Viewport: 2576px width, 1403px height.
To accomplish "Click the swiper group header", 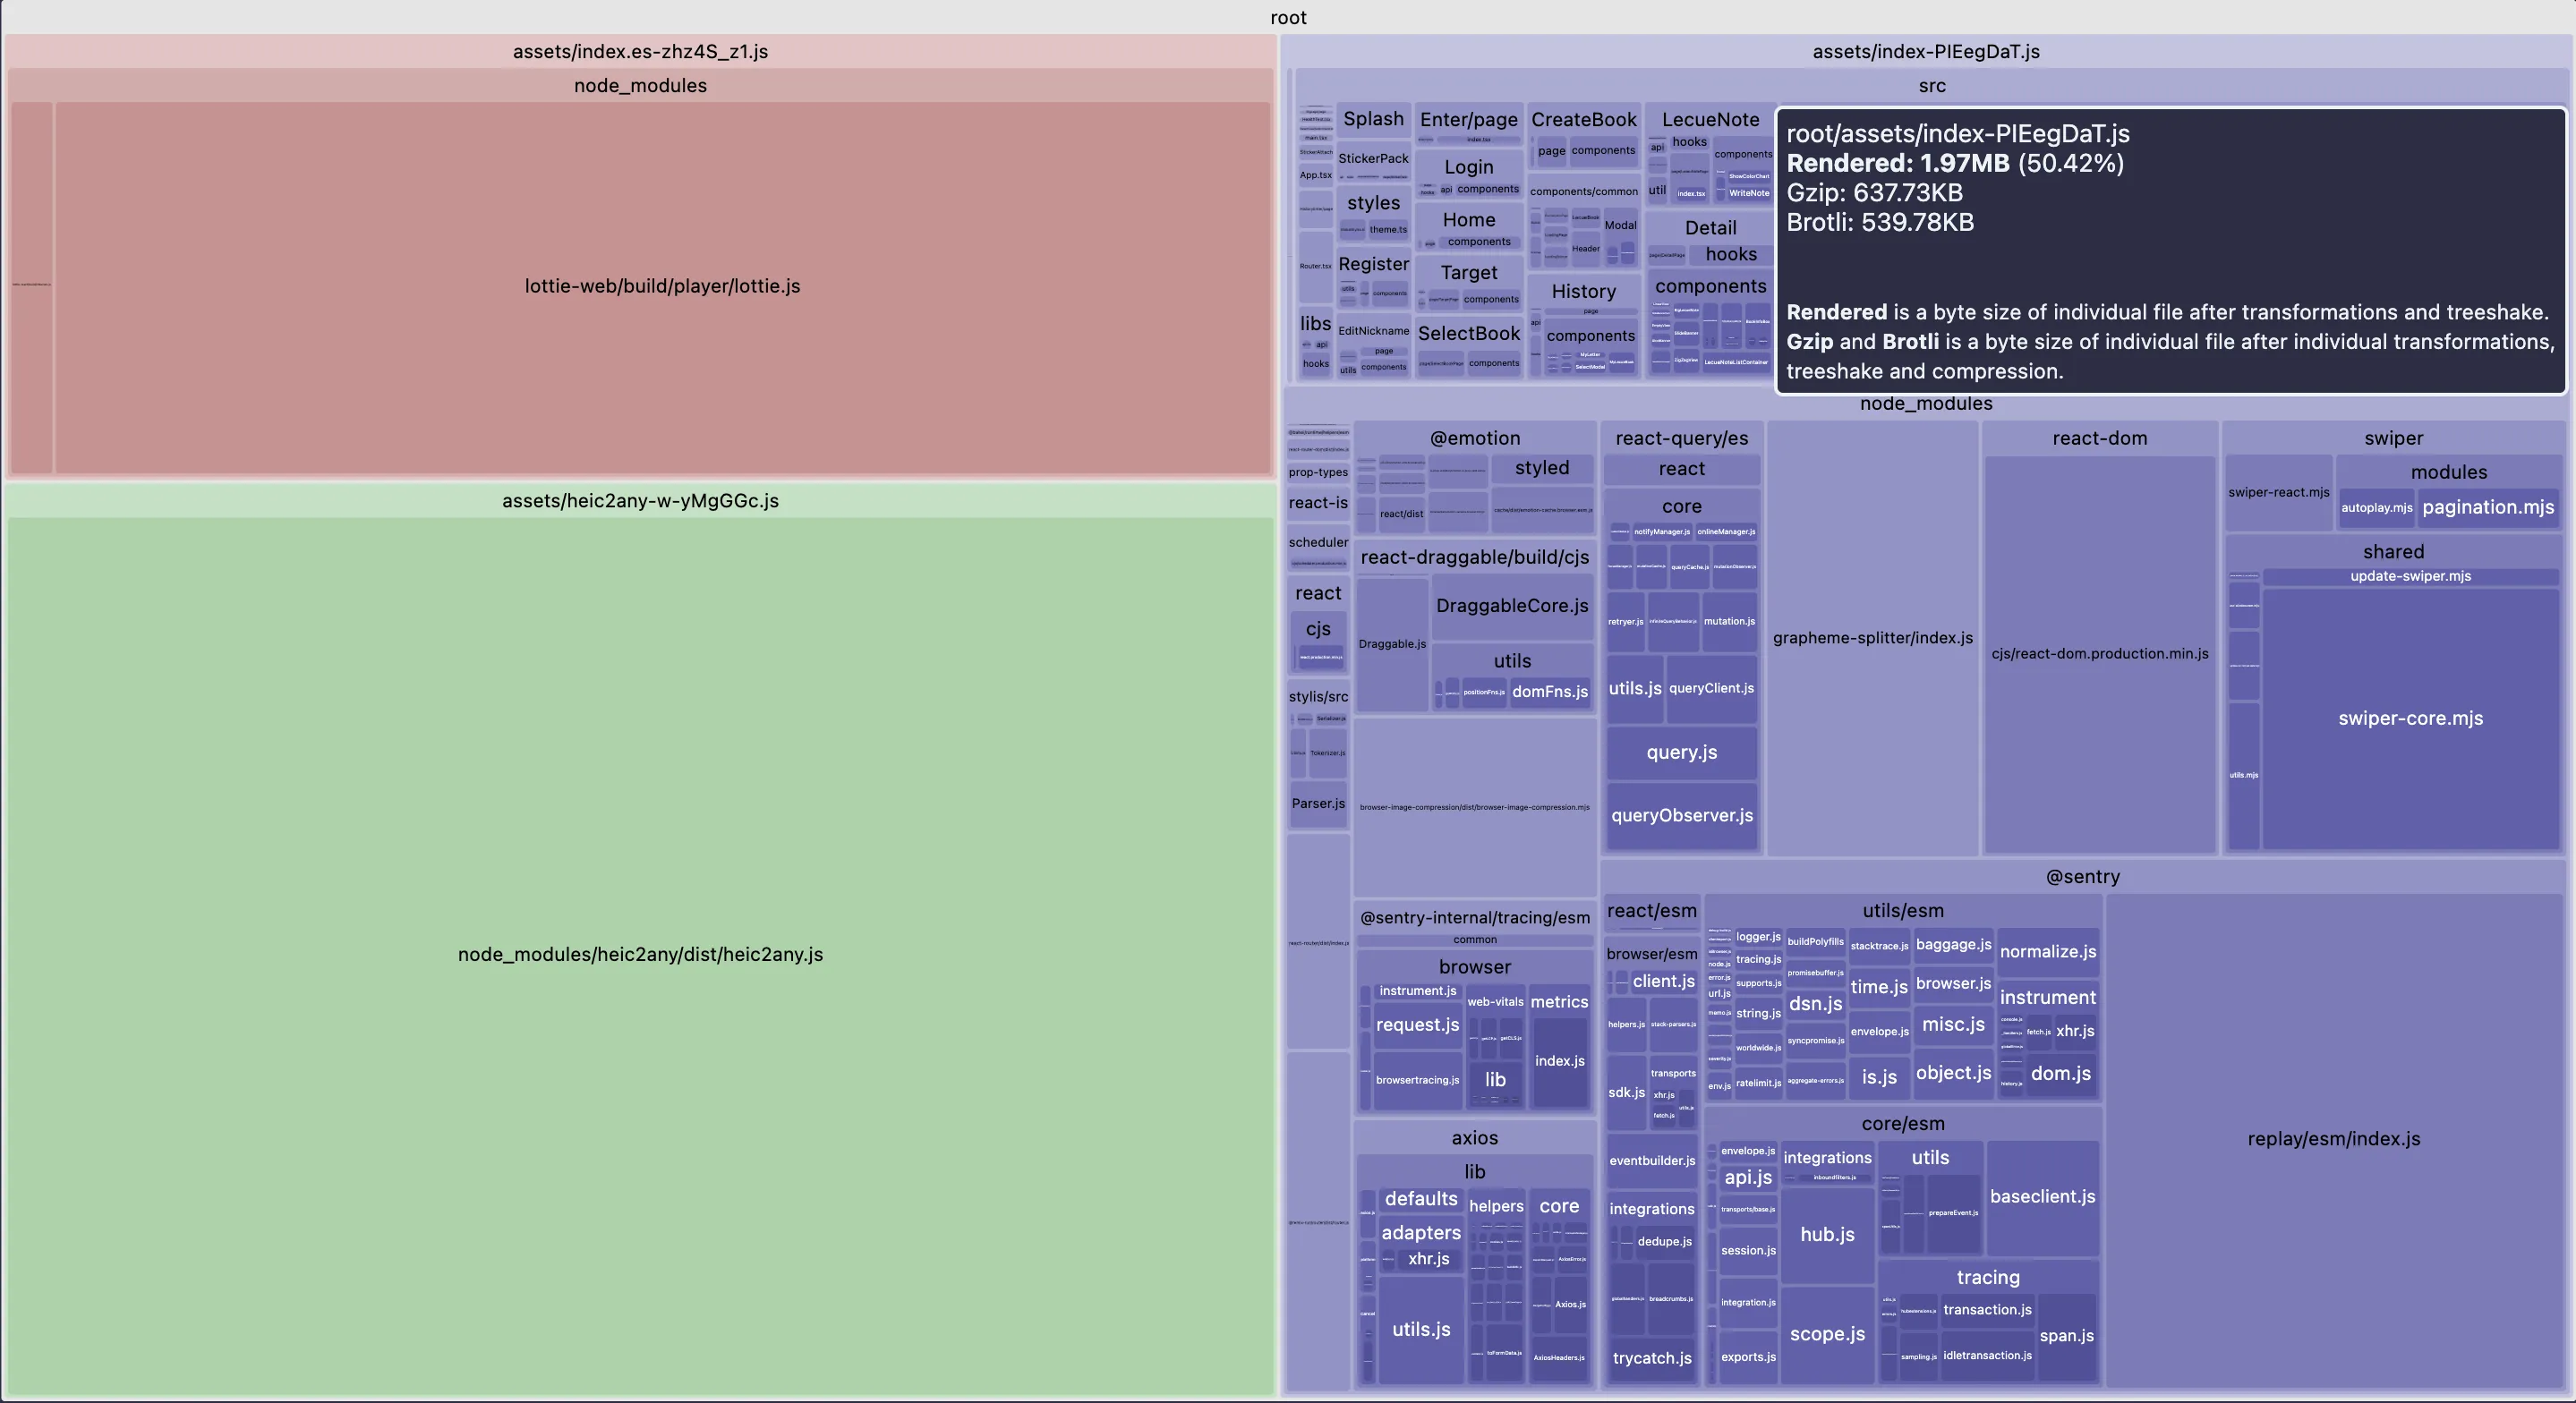I will (x=2393, y=438).
